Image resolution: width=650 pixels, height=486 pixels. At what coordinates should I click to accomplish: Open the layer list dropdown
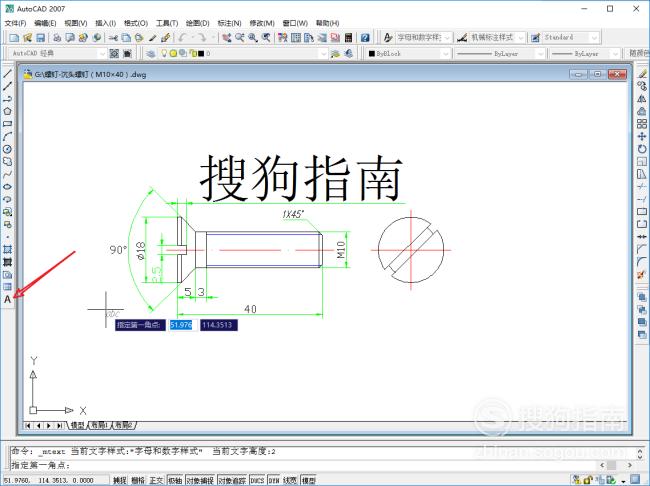pos(323,53)
